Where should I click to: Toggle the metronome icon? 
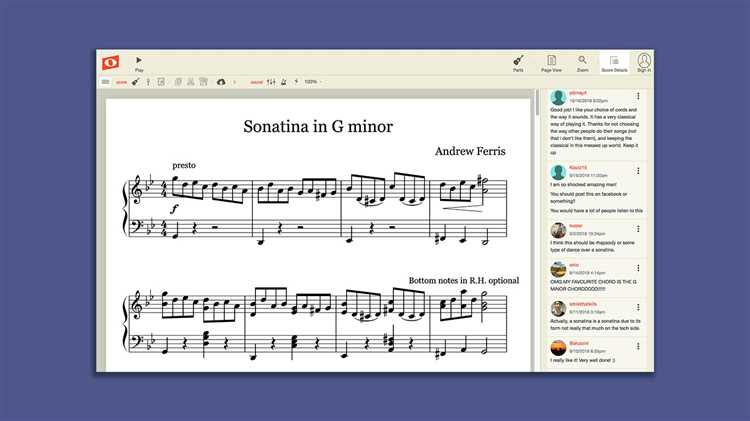click(284, 82)
